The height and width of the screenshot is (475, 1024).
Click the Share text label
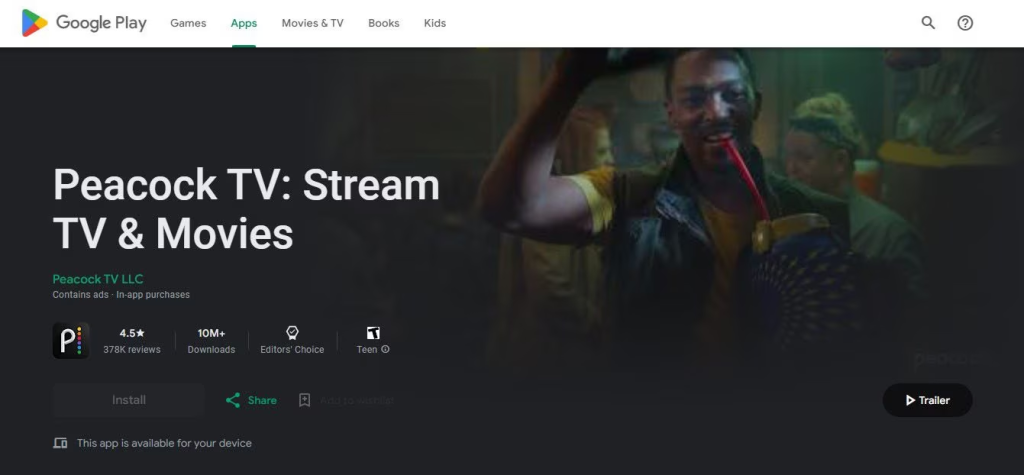tap(262, 401)
